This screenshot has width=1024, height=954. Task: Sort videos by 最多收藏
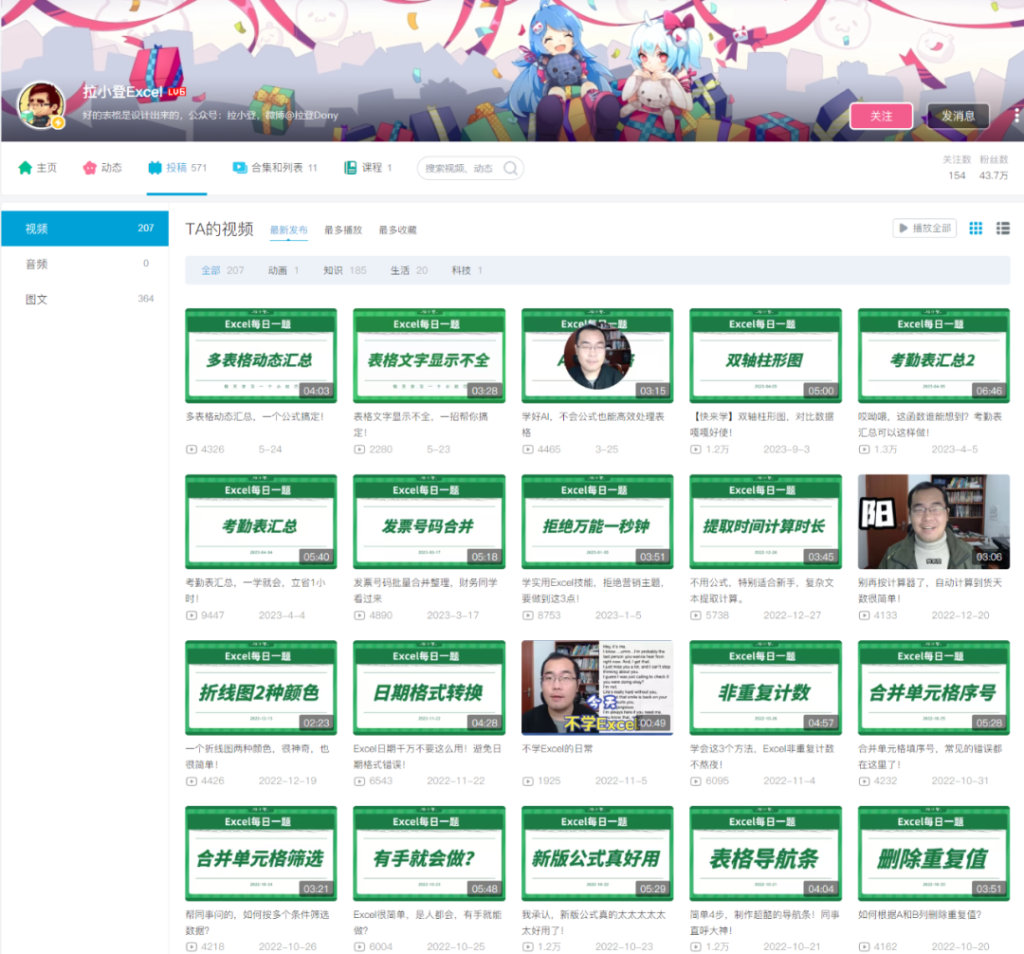(x=398, y=230)
